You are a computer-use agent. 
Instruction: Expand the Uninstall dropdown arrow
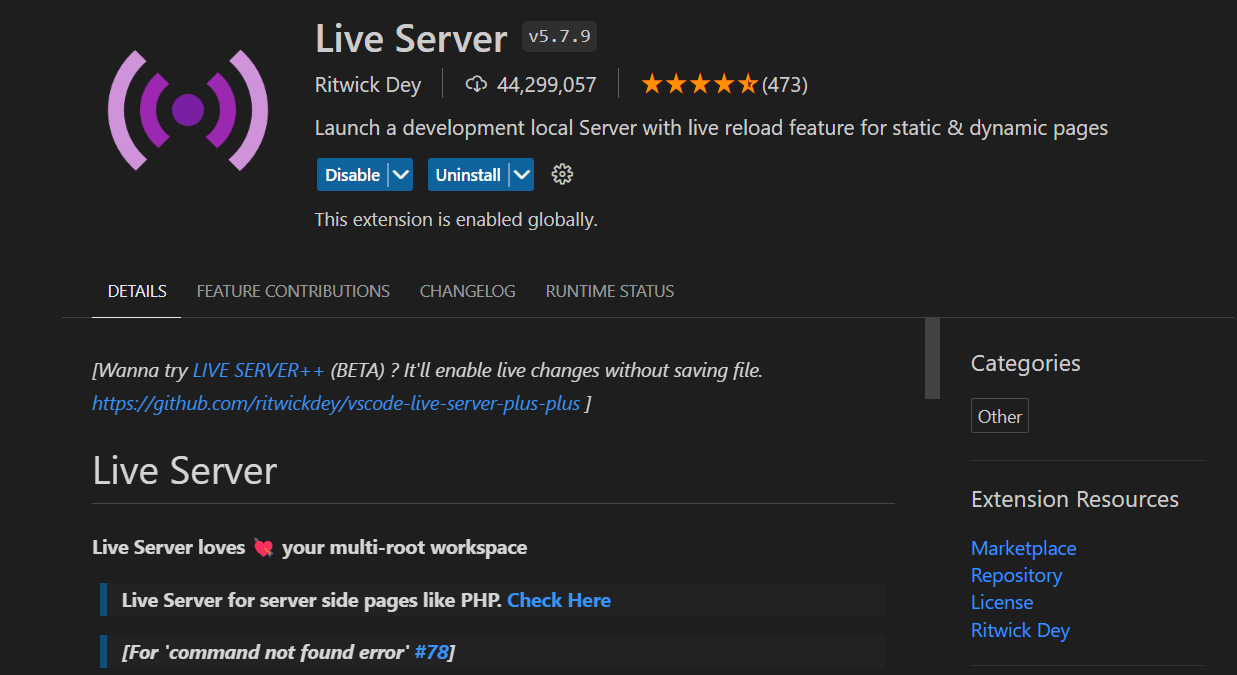tap(521, 175)
